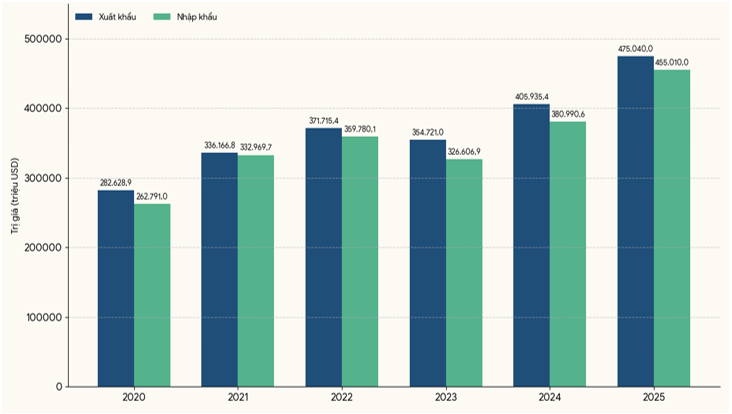Click the 262.791,0 data label

(x=152, y=196)
